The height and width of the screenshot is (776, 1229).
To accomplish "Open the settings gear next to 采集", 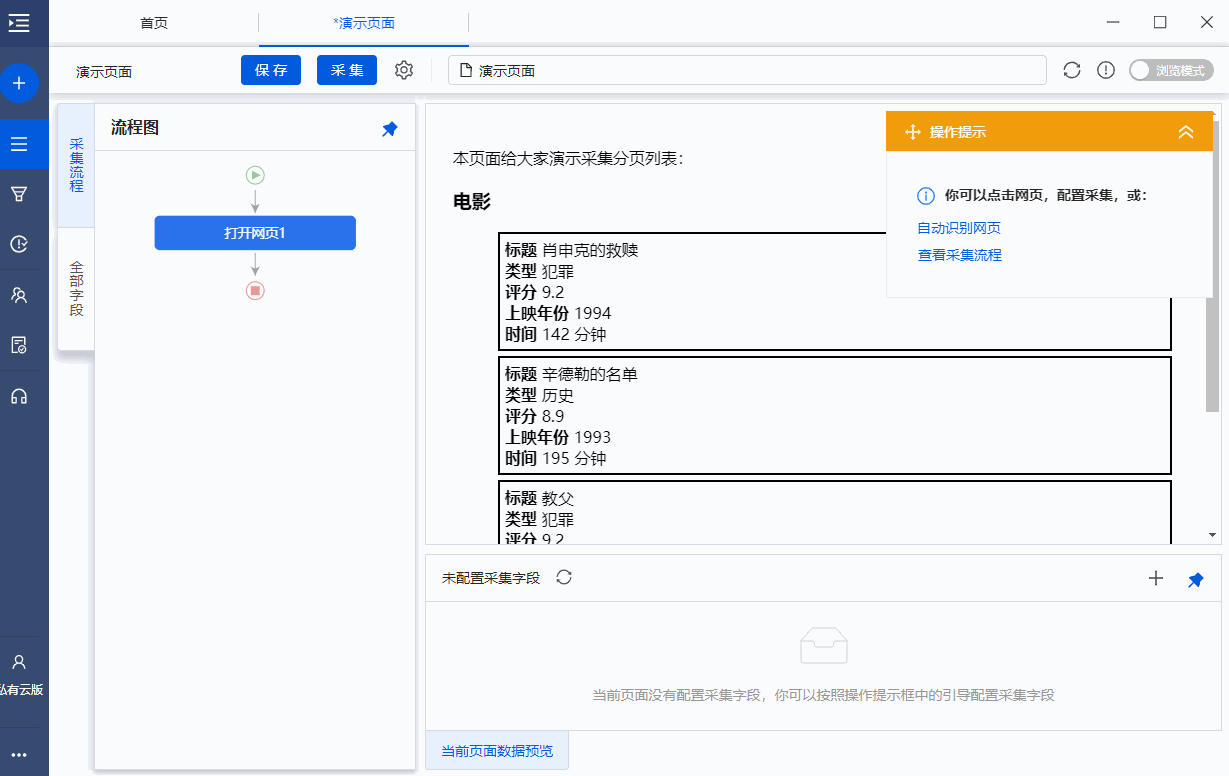I will pyautogui.click(x=404, y=70).
